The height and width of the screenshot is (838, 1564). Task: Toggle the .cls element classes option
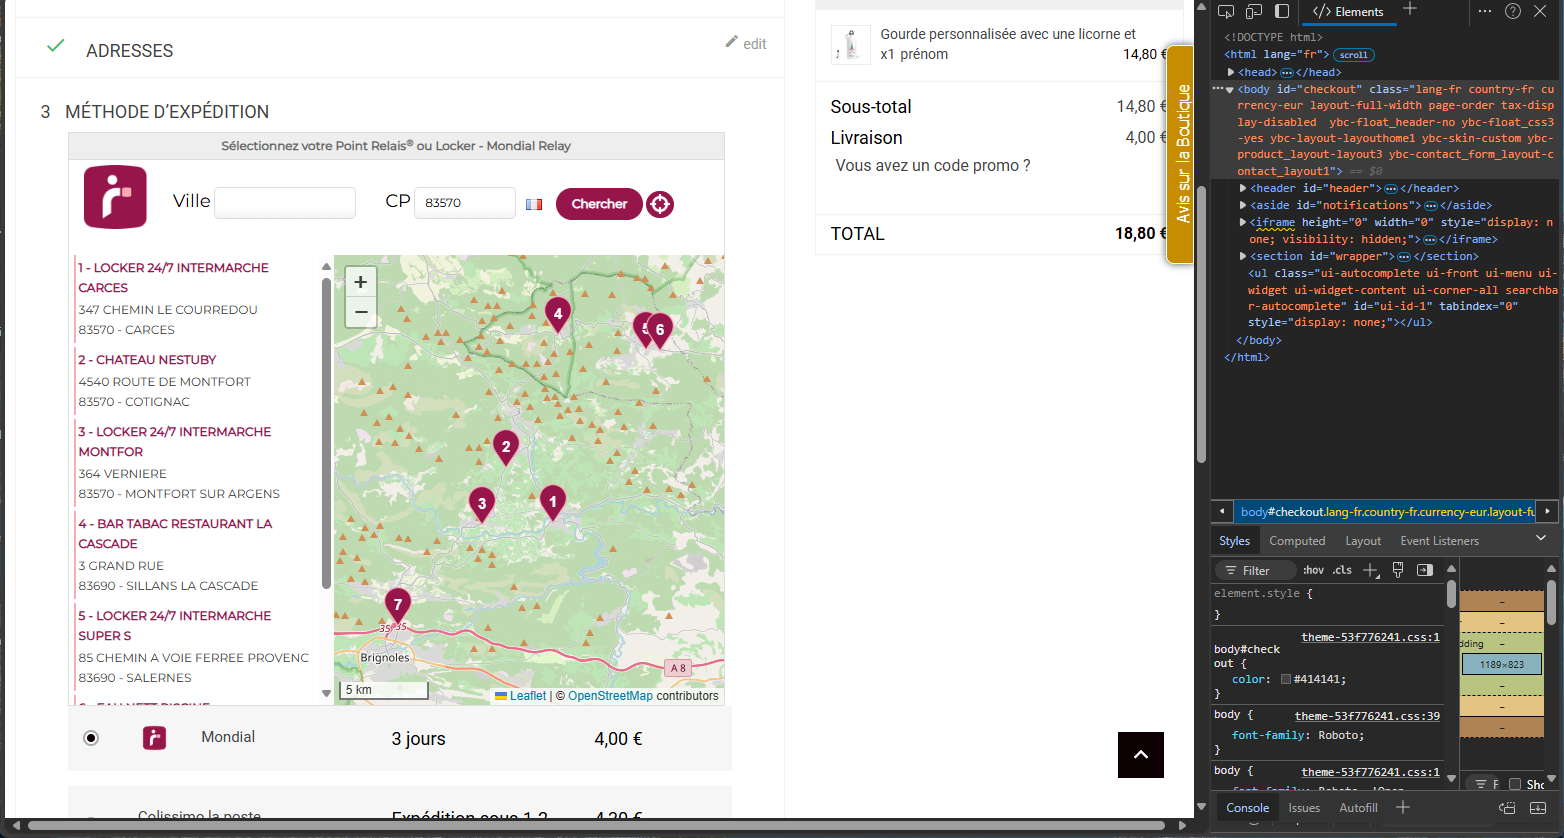pos(1342,570)
